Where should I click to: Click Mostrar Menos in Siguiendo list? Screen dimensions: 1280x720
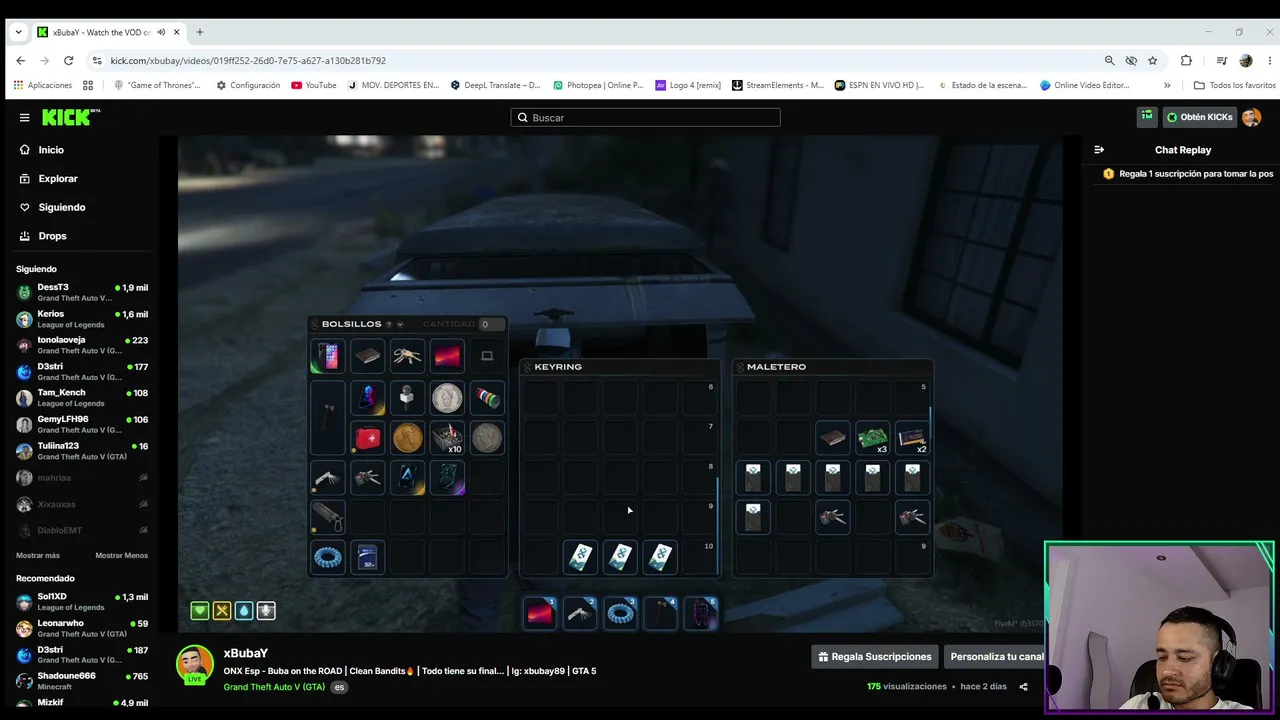coord(122,555)
